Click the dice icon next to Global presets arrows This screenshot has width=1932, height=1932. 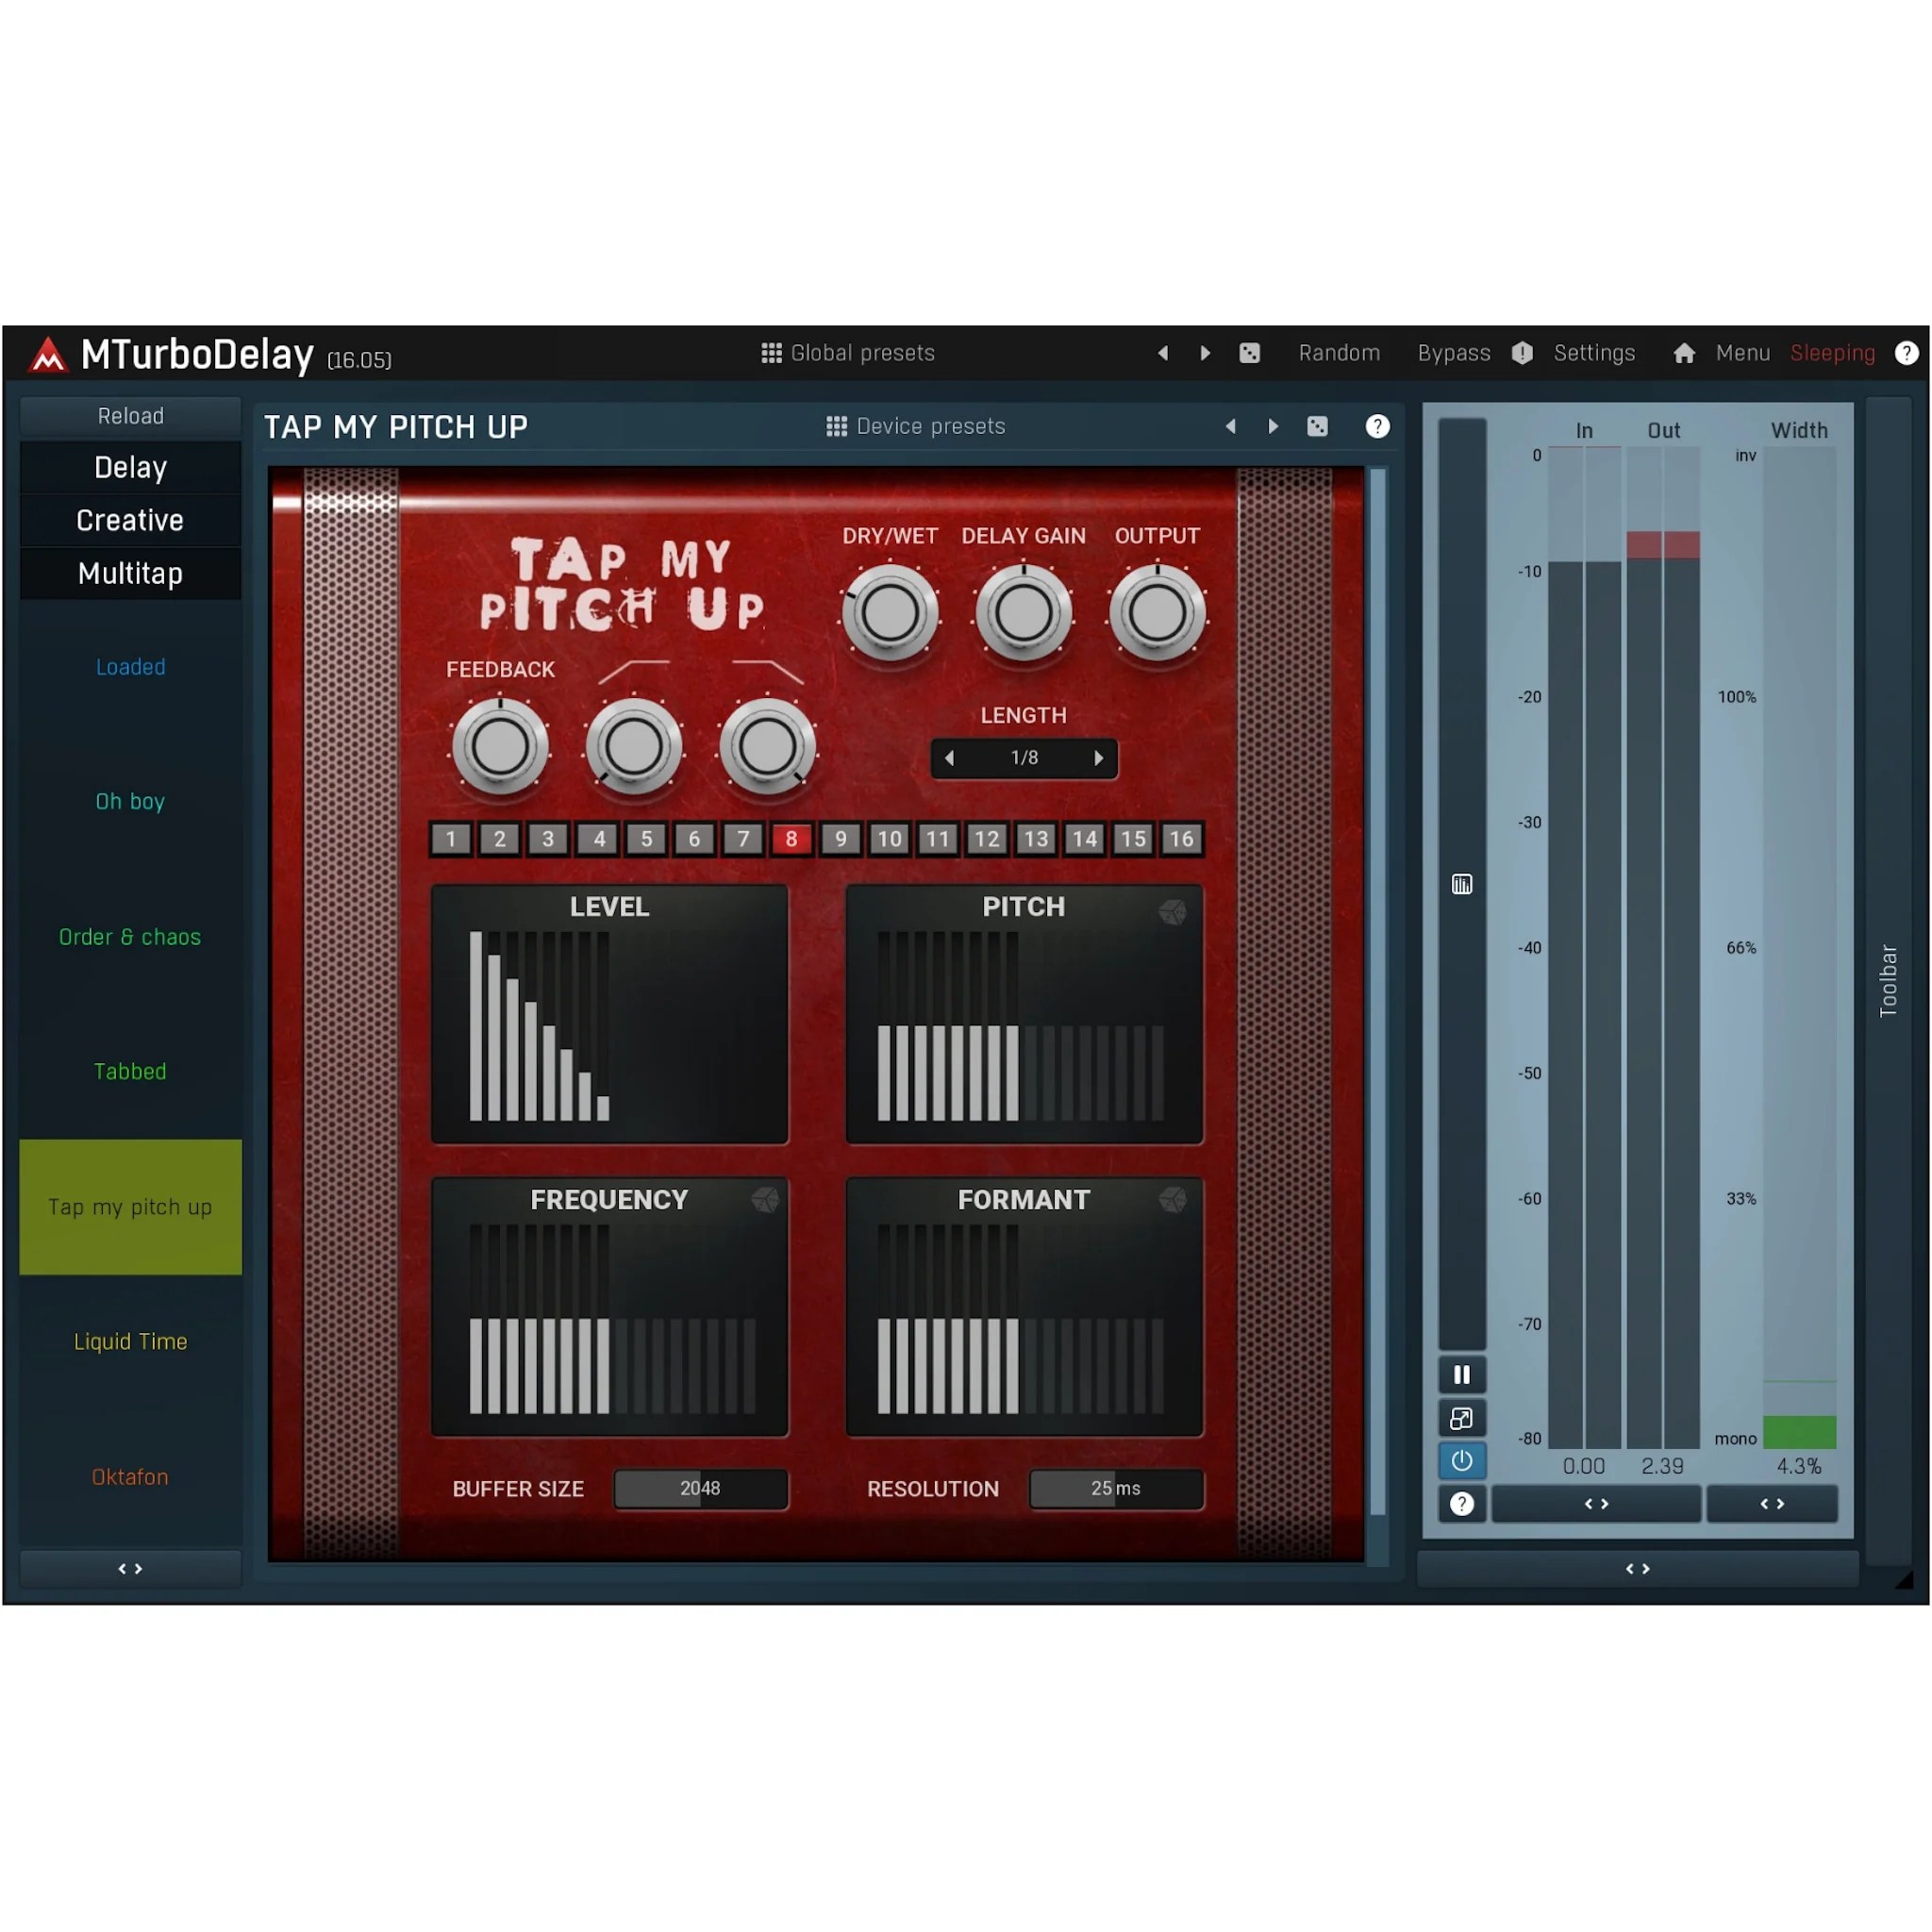click(x=1249, y=353)
